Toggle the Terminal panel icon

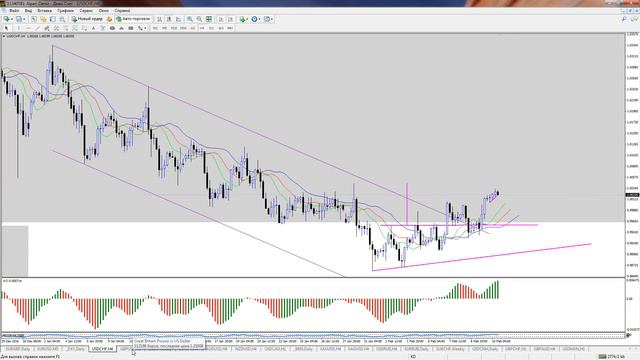62,19
